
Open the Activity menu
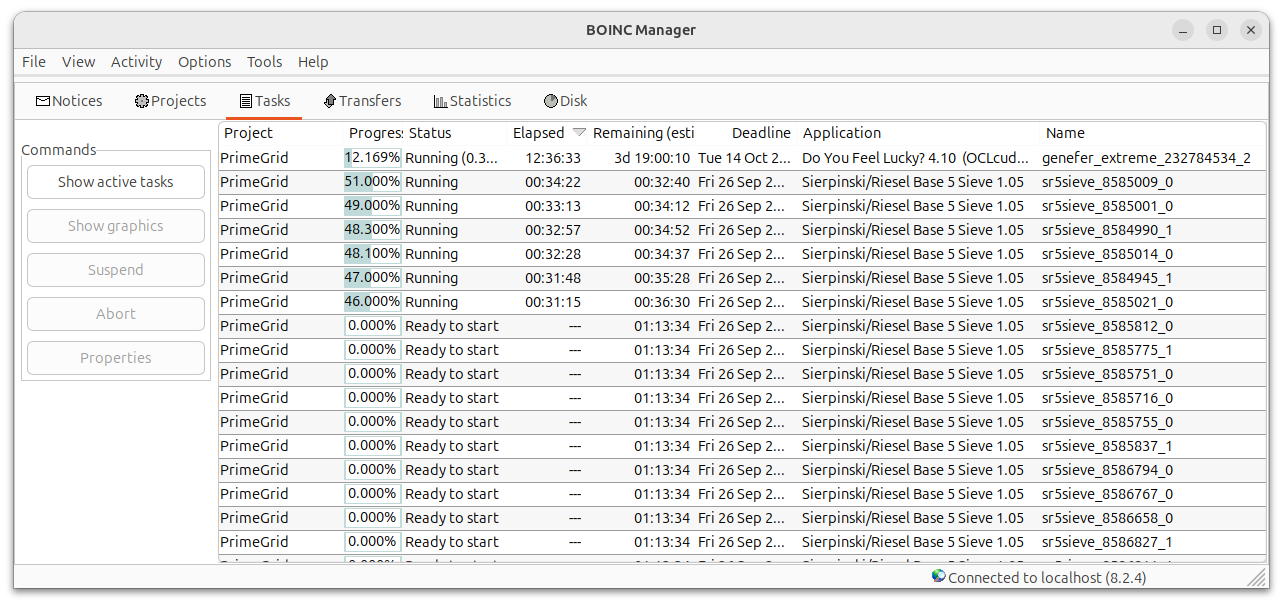coord(136,61)
